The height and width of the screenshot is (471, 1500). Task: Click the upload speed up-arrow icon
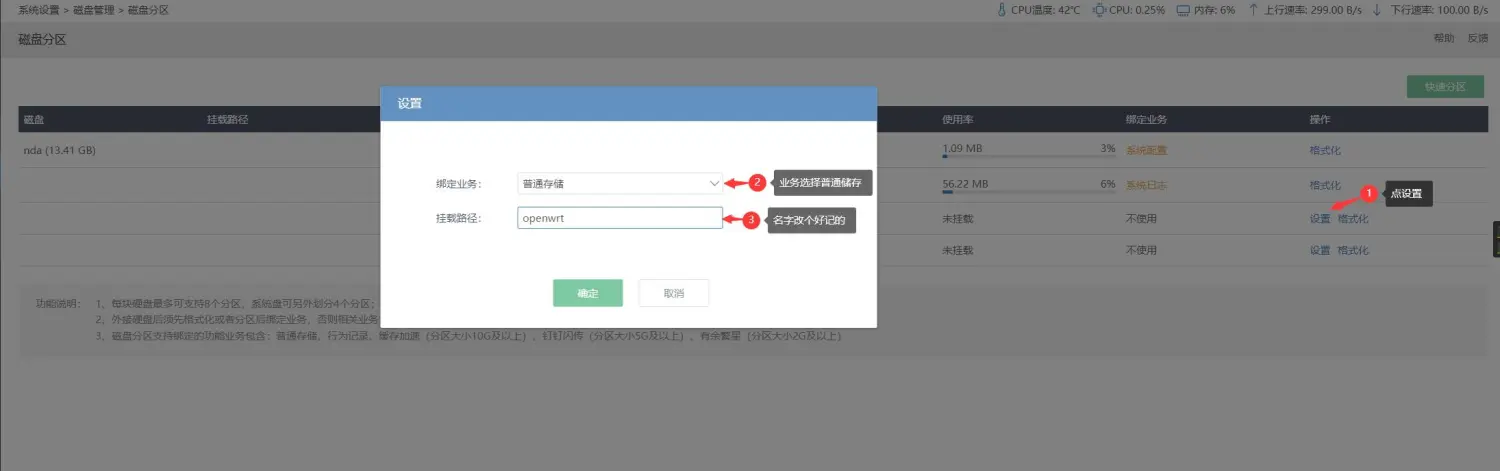tap(1253, 10)
